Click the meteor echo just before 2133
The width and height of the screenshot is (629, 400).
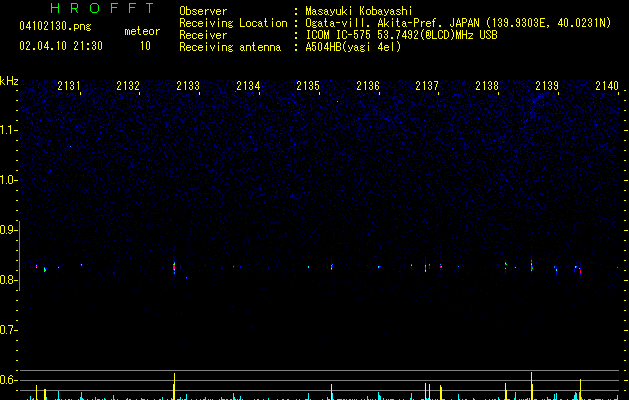(x=174, y=266)
